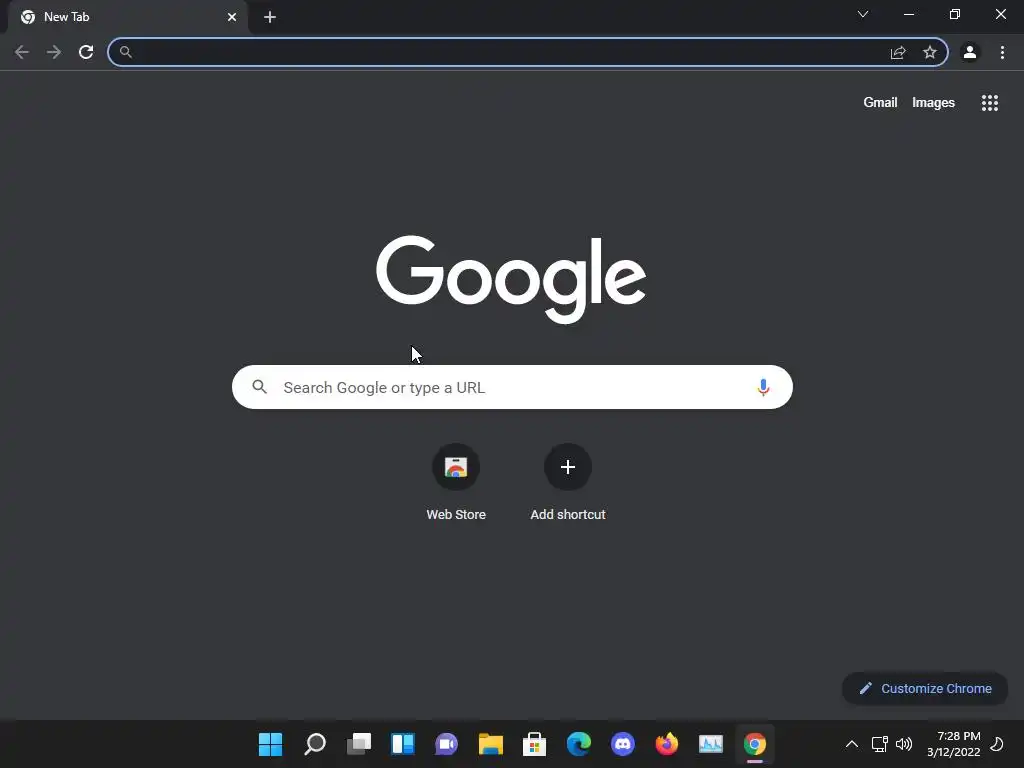
Task: Open Discord from the taskbar
Action: click(x=622, y=744)
